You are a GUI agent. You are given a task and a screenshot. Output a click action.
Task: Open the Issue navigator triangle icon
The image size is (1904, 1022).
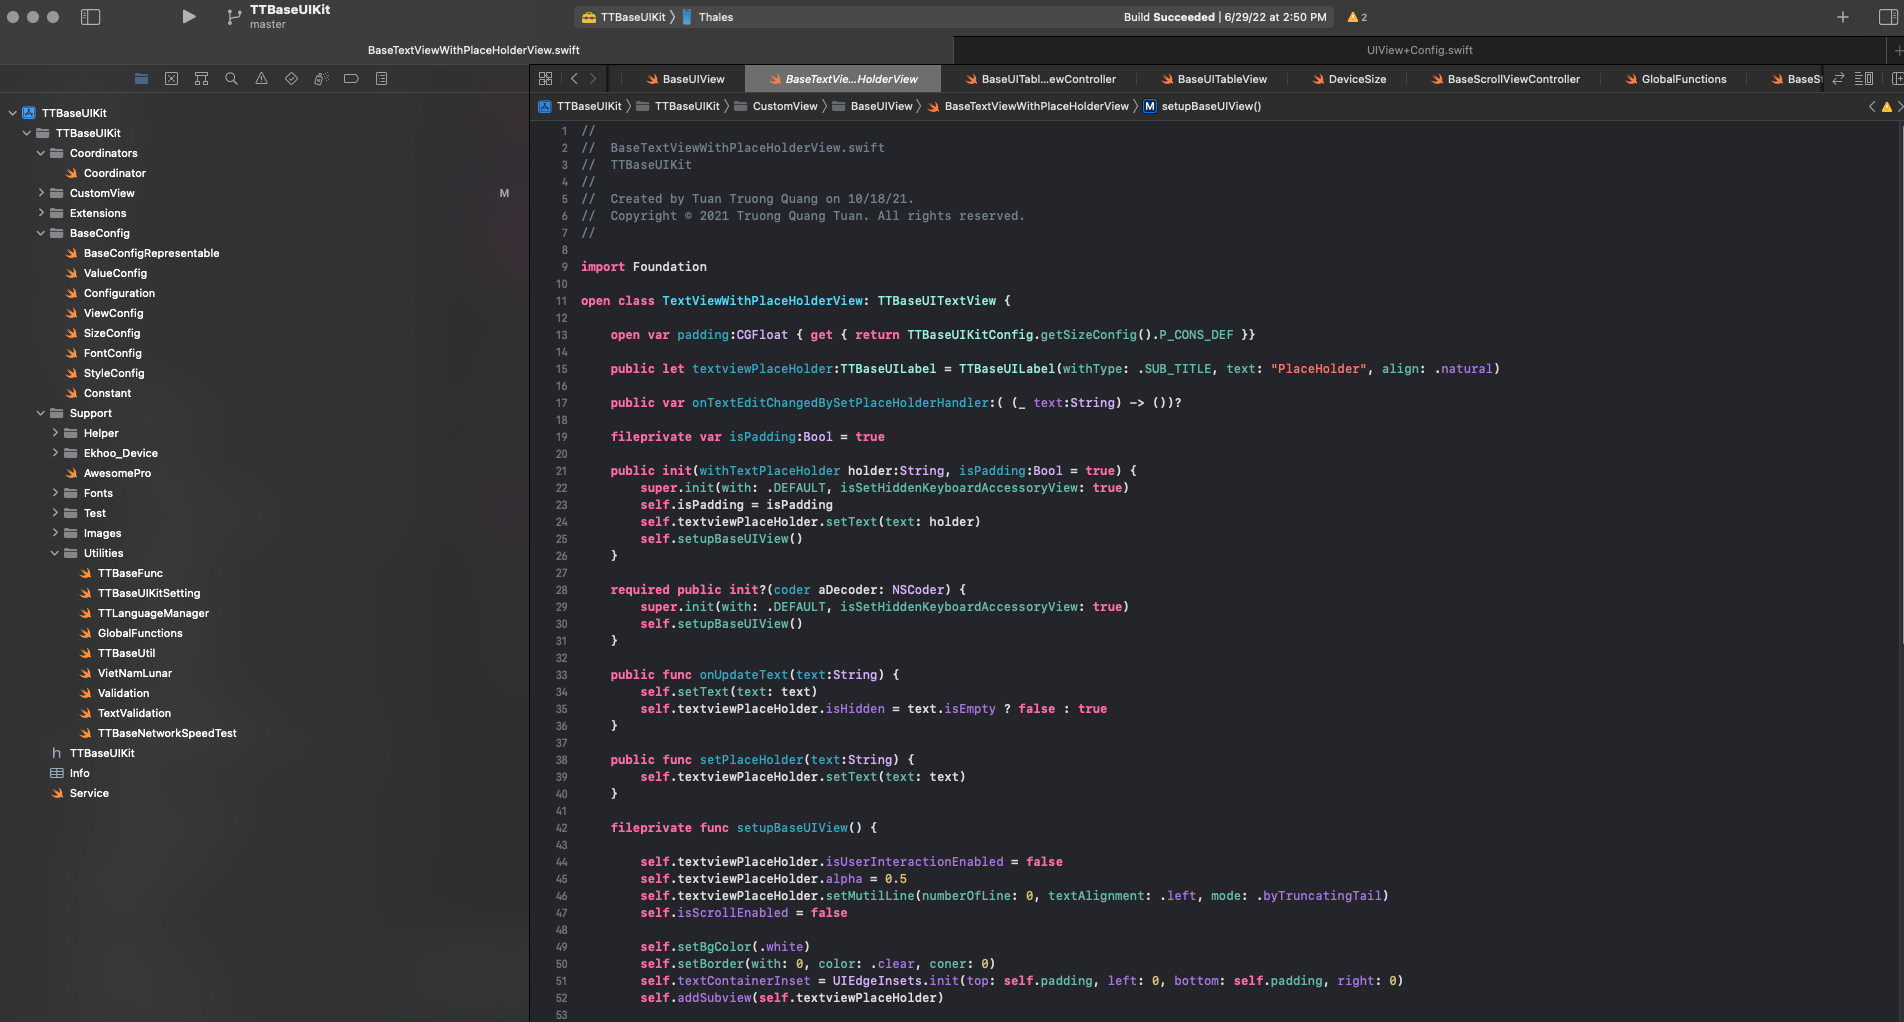click(261, 78)
